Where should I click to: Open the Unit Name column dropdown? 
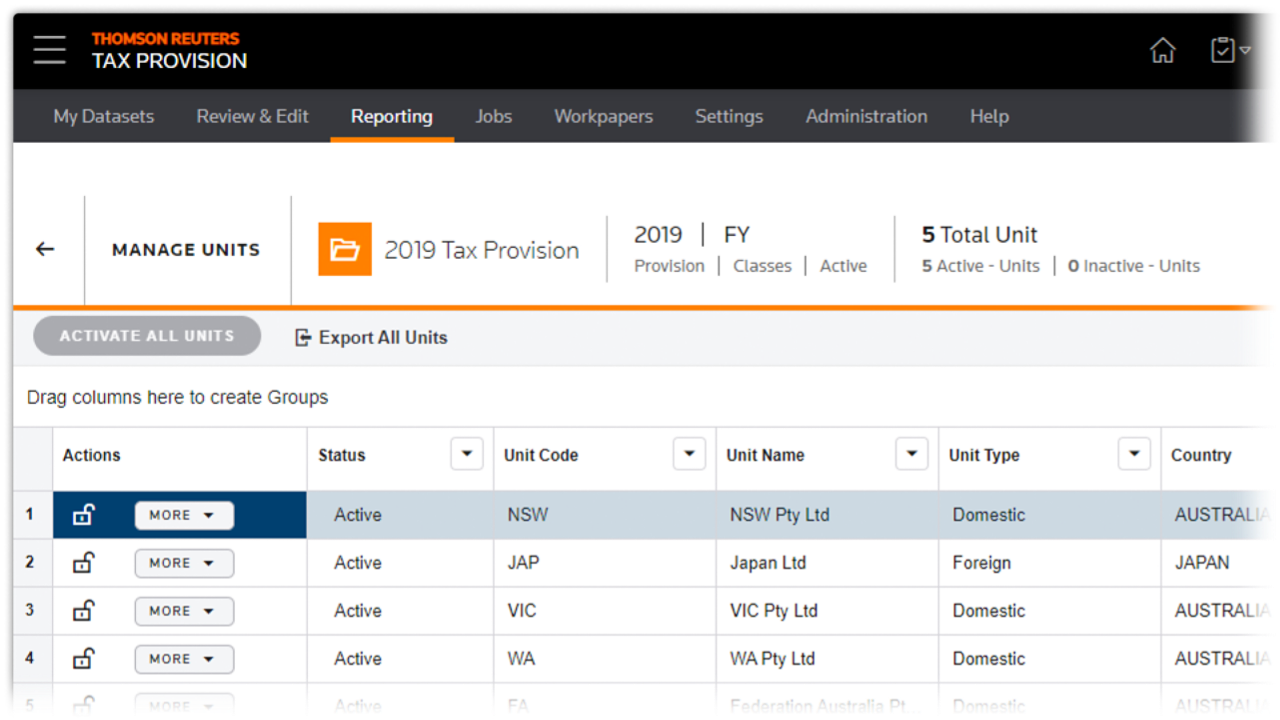click(911, 454)
